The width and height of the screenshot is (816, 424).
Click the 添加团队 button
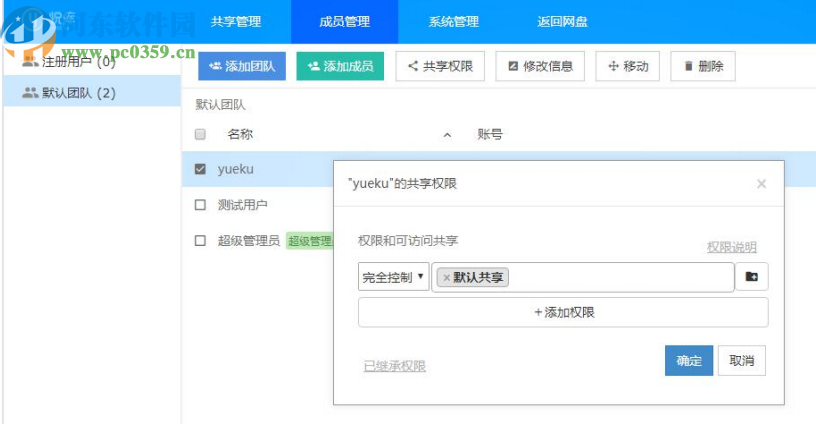(x=242, y=66)
